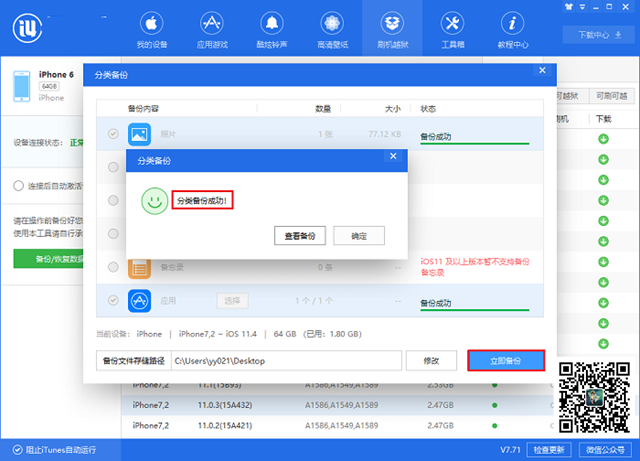Toggle the checkbox in the row beside the smiley icon

click(x=113, y=200)
